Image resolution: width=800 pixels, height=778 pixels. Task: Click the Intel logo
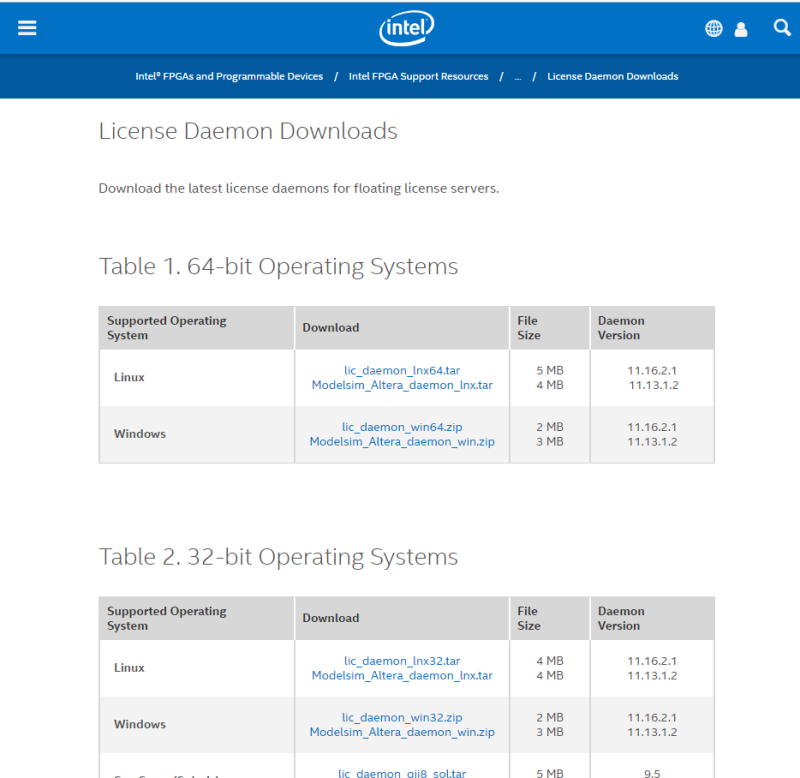[406, 27]
